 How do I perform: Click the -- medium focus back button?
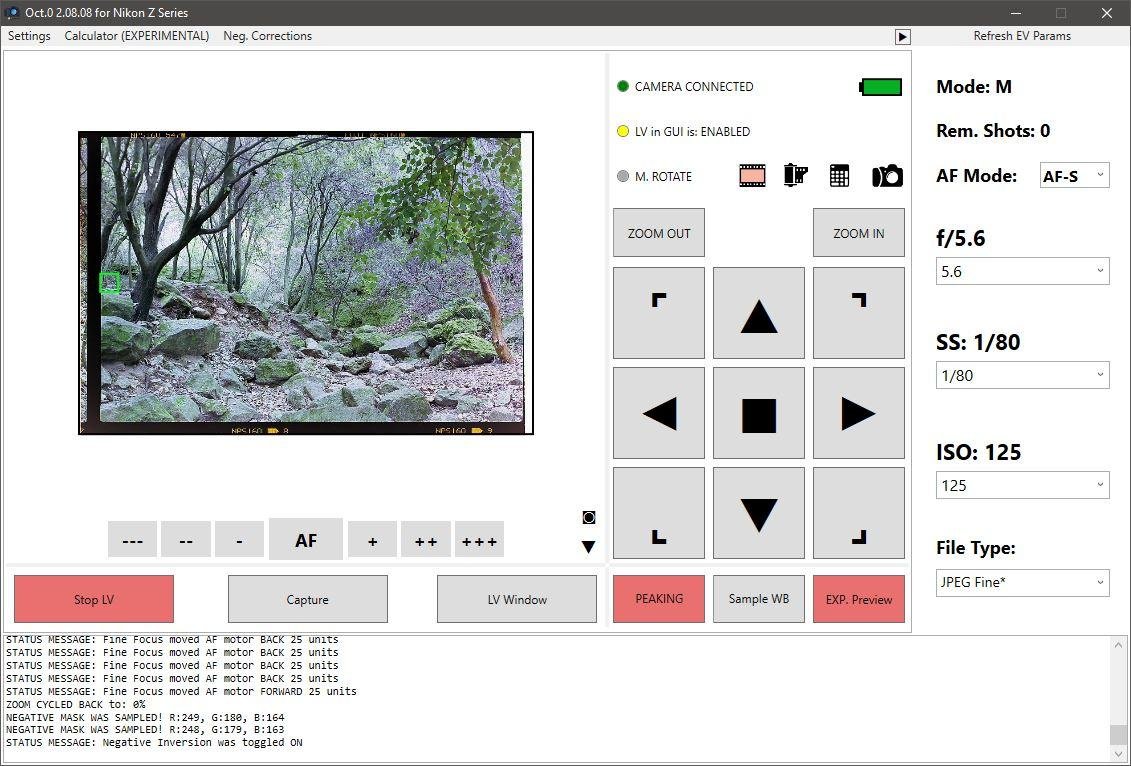[x=186, y=540]
